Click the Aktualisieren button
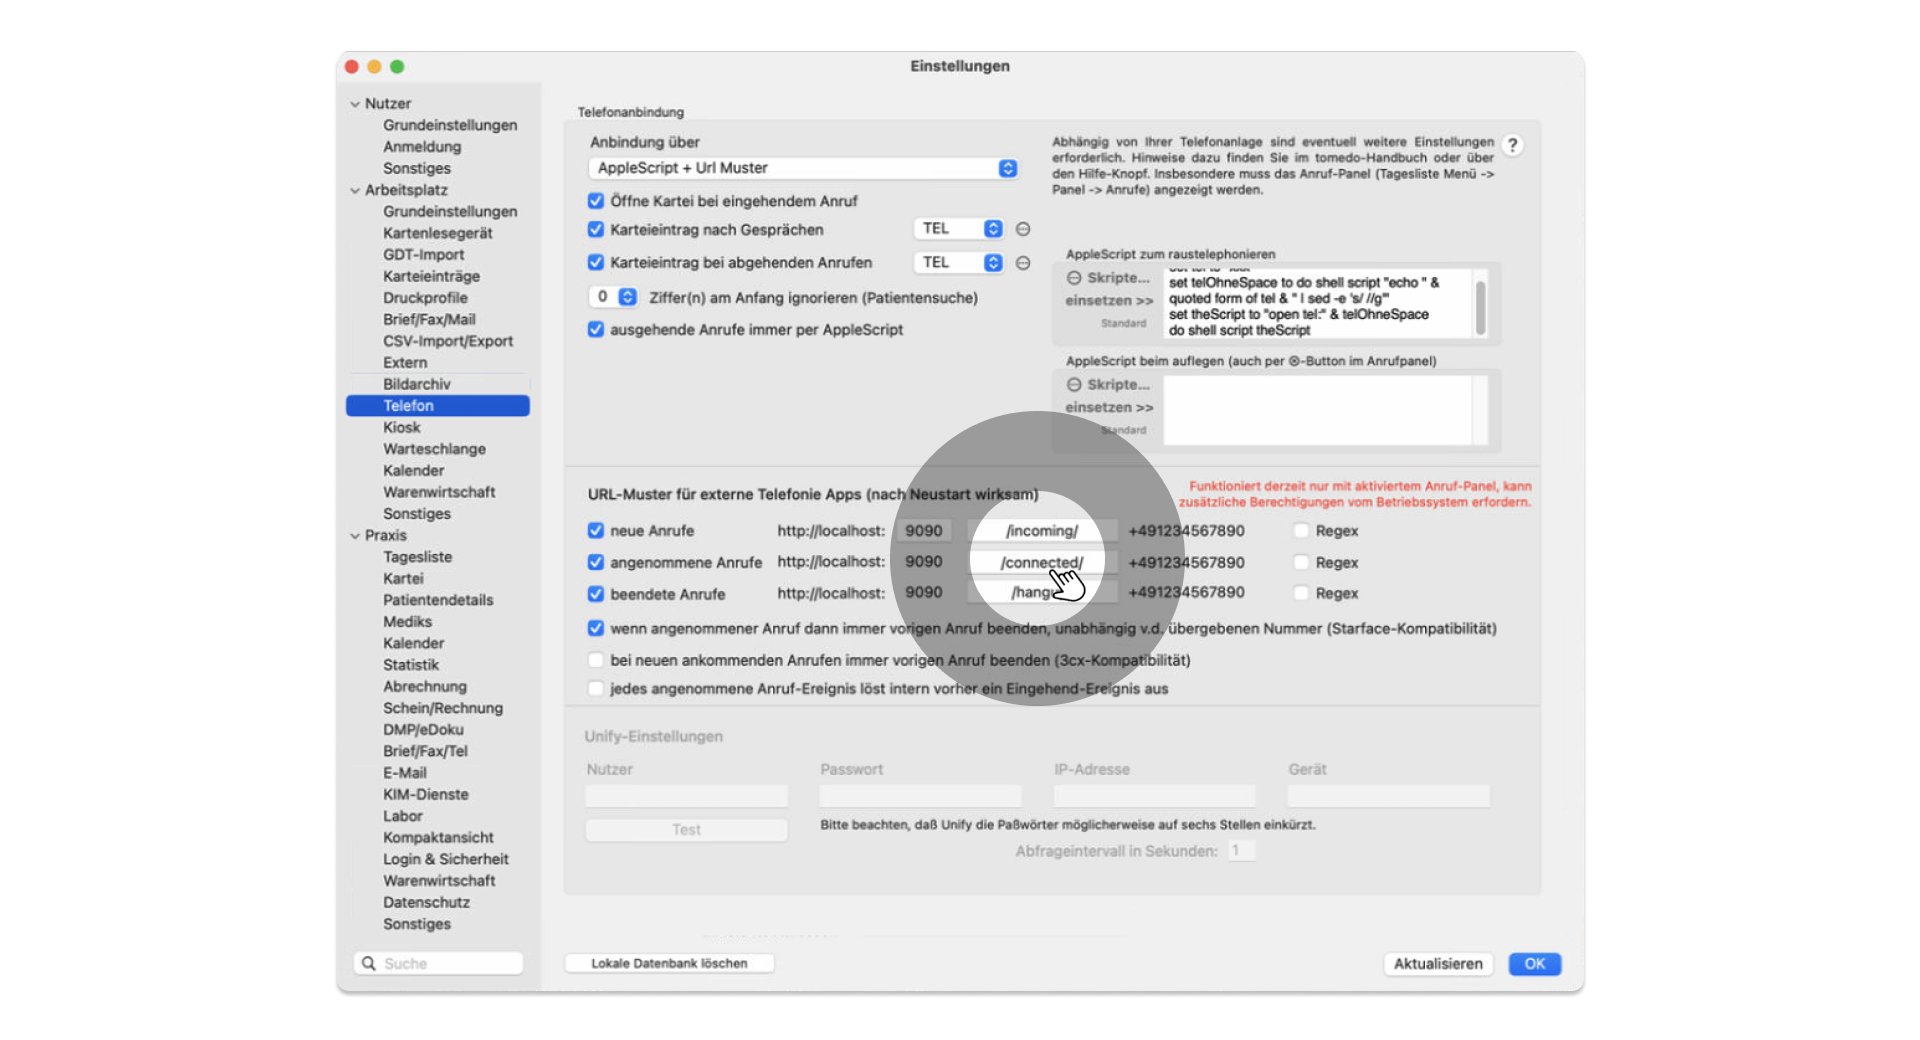Image resolution: width=1920 pixels, height=1040 pixels. (x=1438, y=964)
